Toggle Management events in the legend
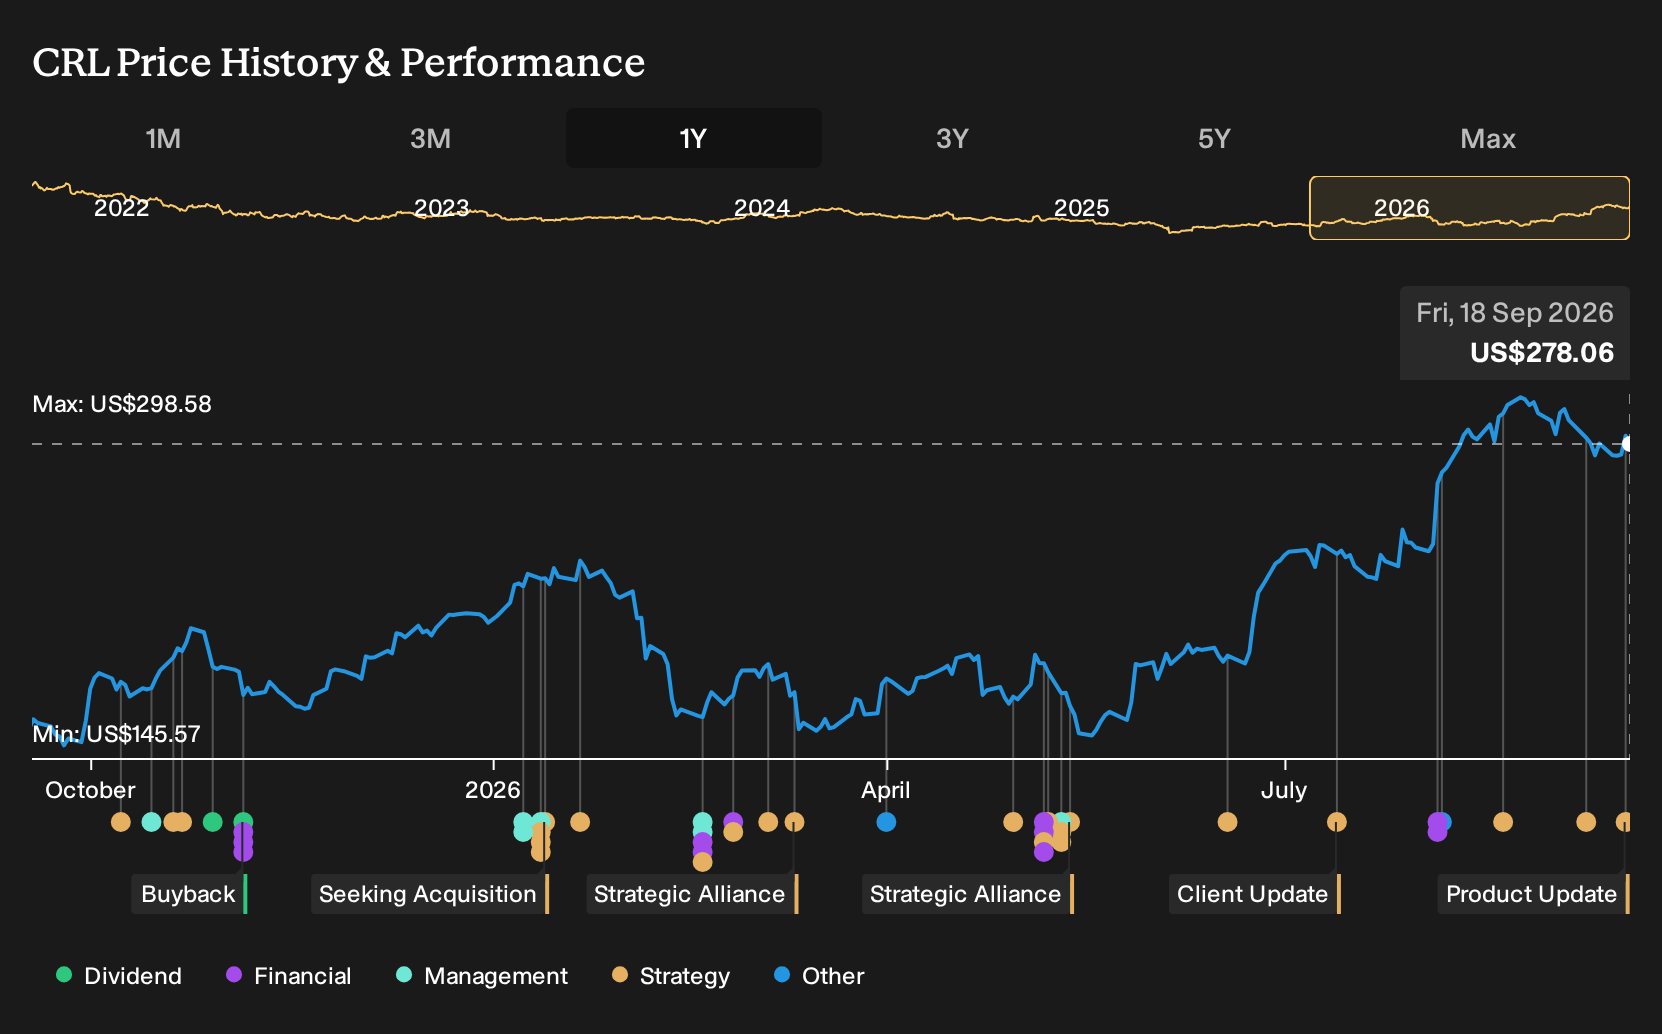Screen dimensions: 1662x1034 482,975
